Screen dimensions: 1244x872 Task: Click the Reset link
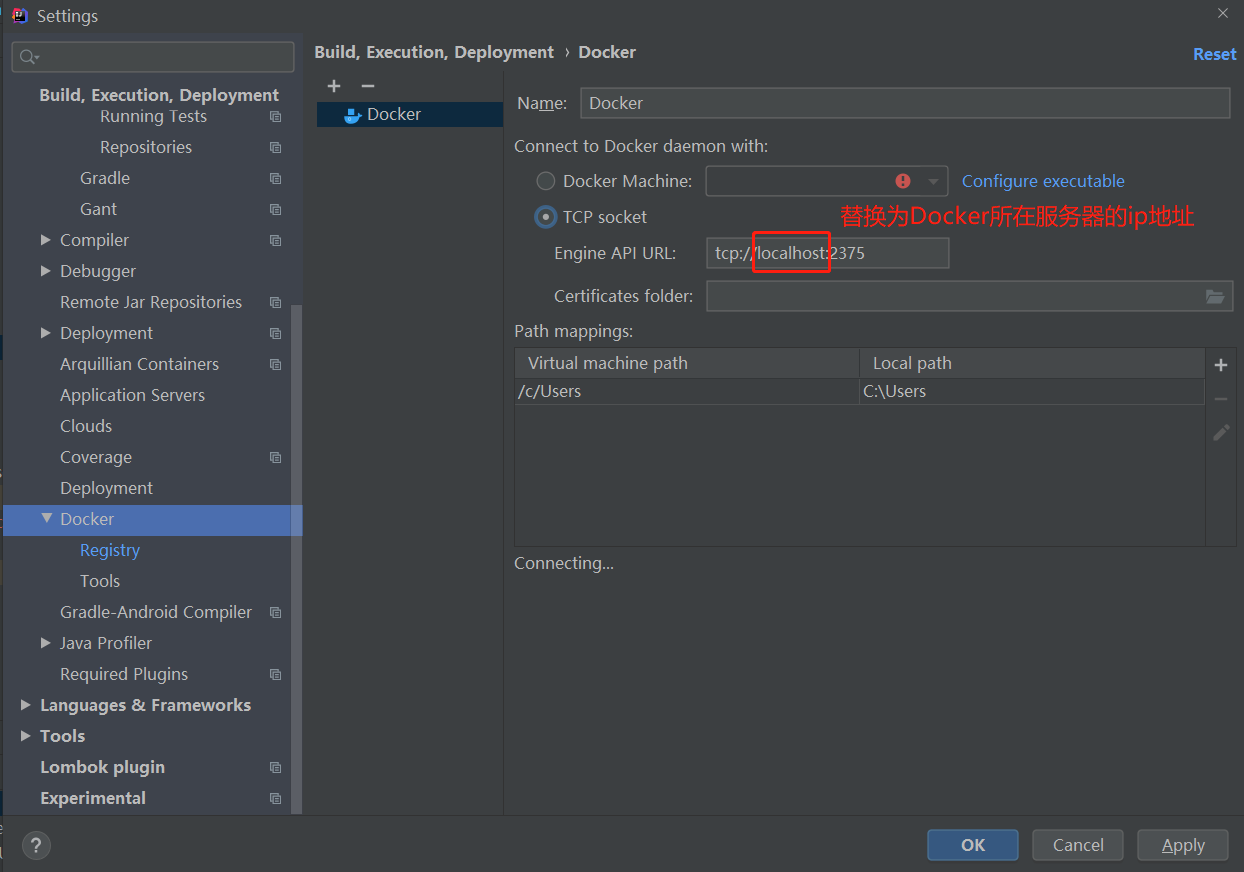(x=1215, y=54)
